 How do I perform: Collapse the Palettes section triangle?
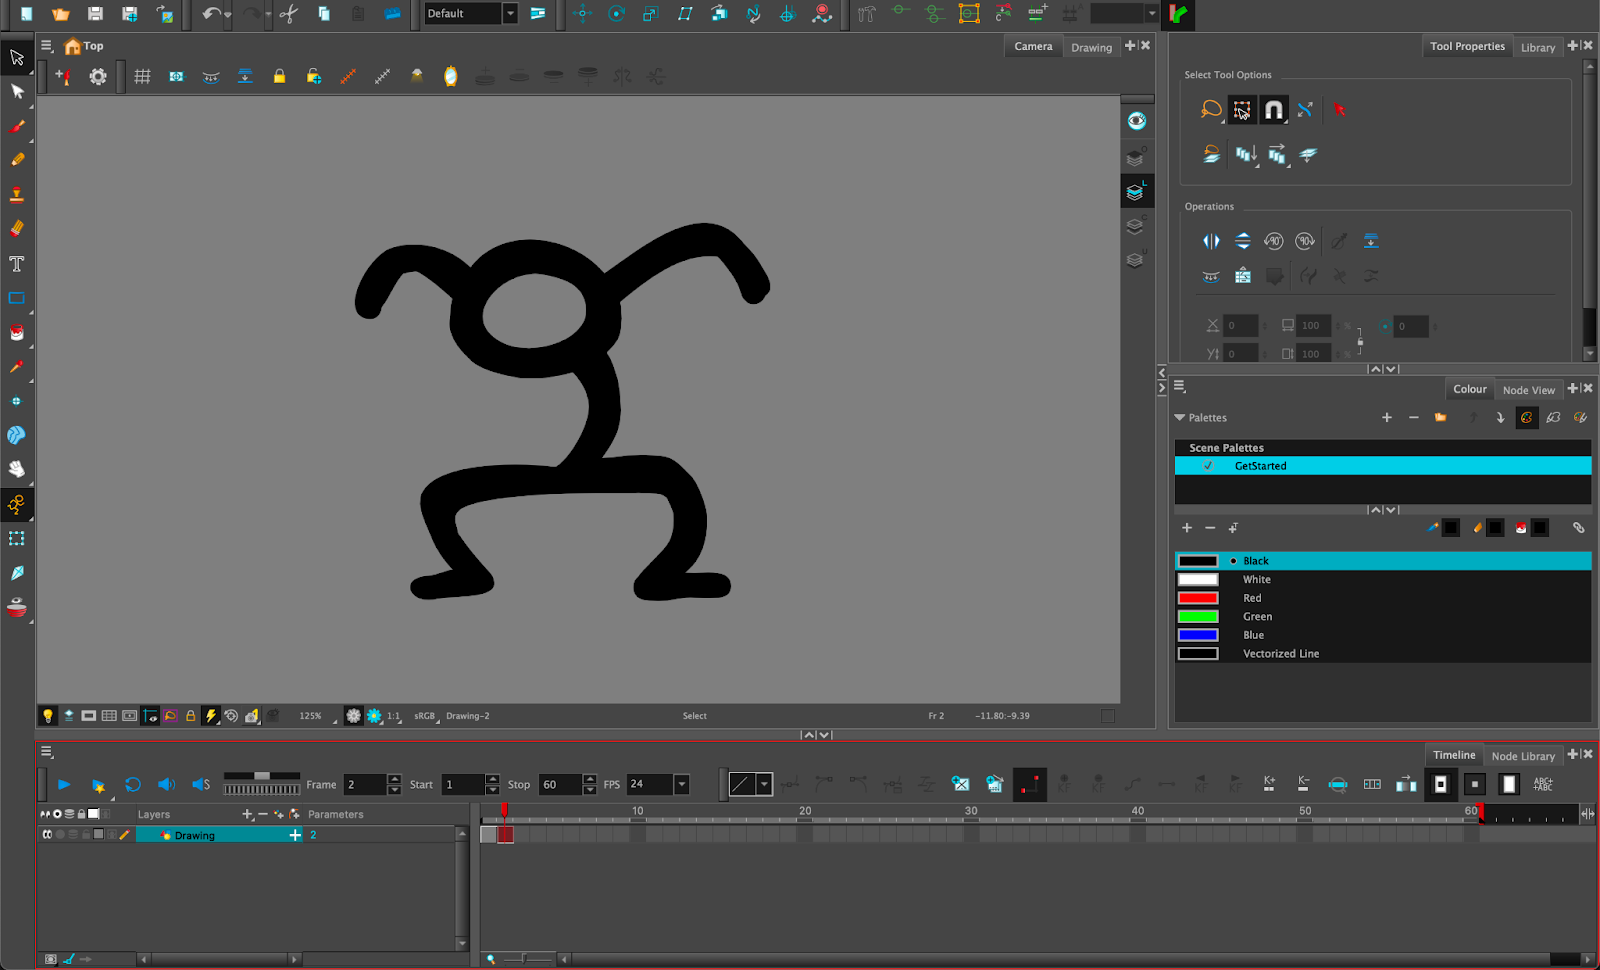click(x=1180, y=418)
